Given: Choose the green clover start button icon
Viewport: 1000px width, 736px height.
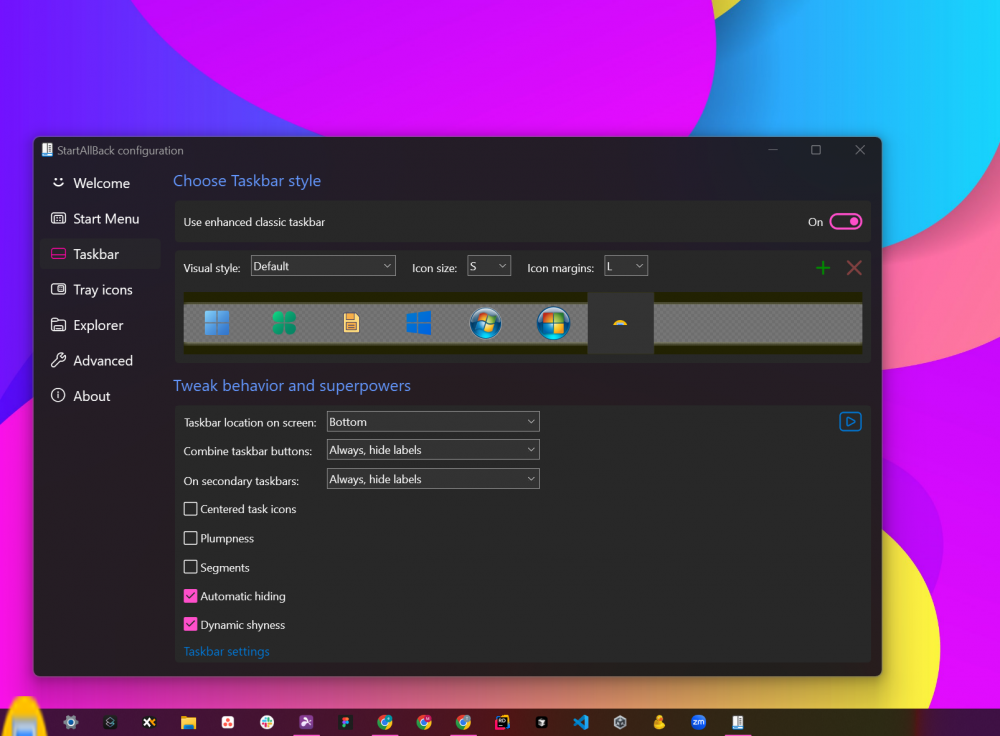Looking at the screenshot, I should (284, 323).
